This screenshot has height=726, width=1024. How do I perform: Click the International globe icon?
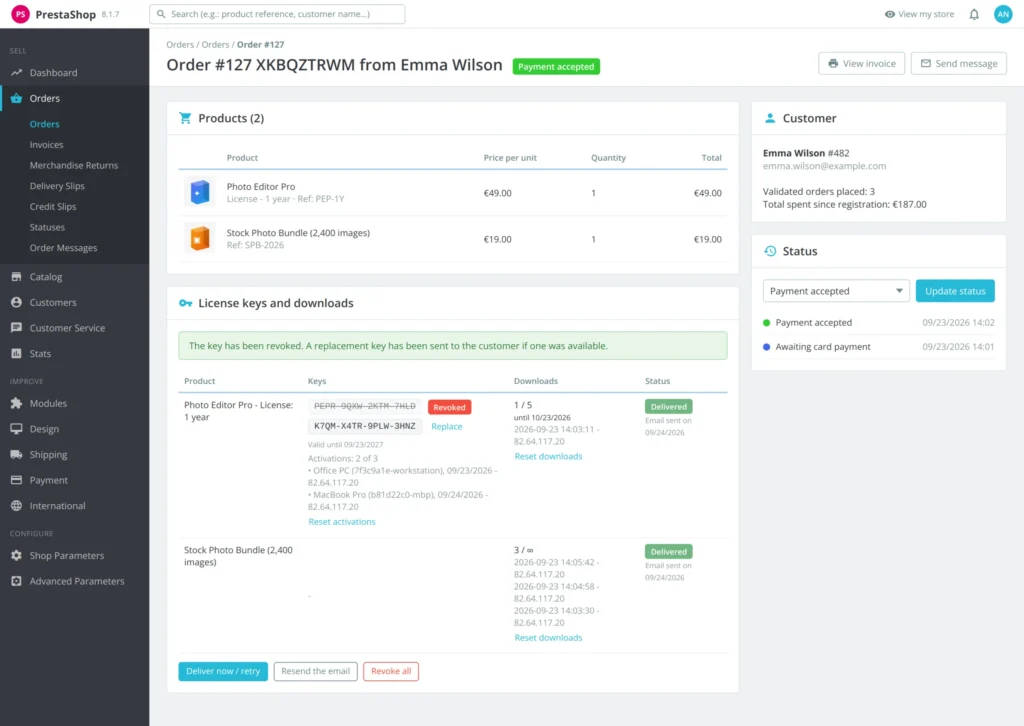[x=16, y=505]
